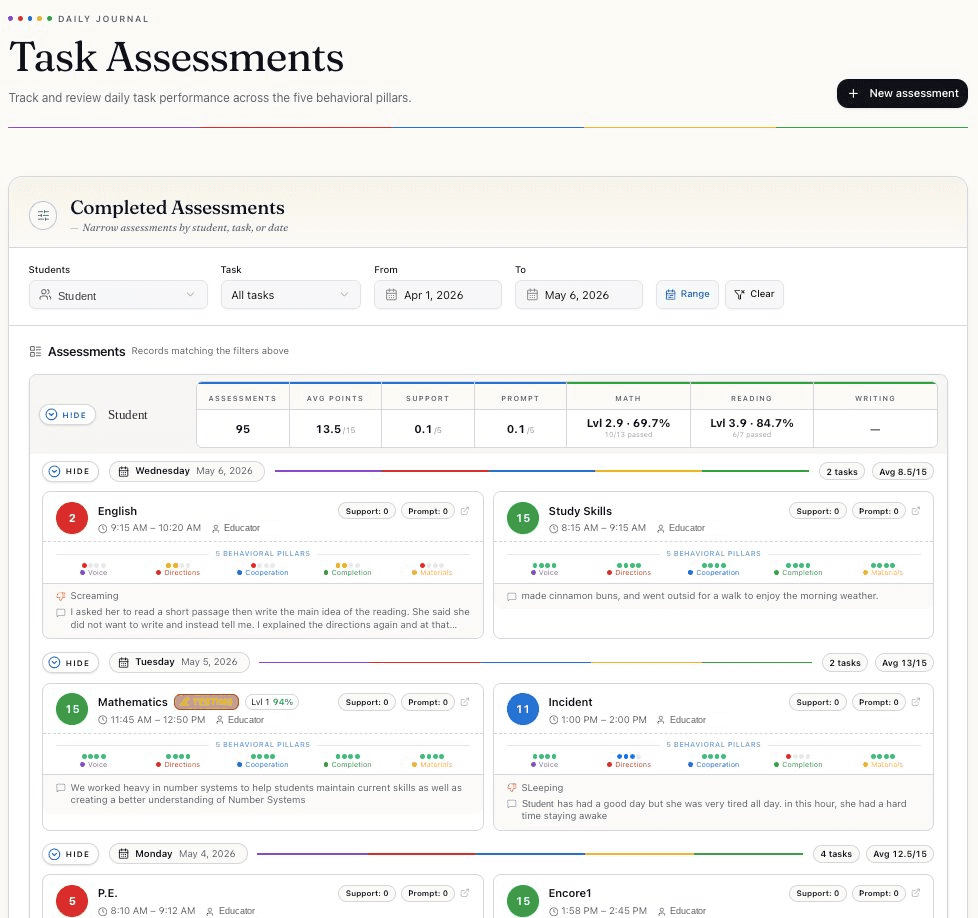Open the All tasks dropdown
Screen dimensions: 978x918
291,295
